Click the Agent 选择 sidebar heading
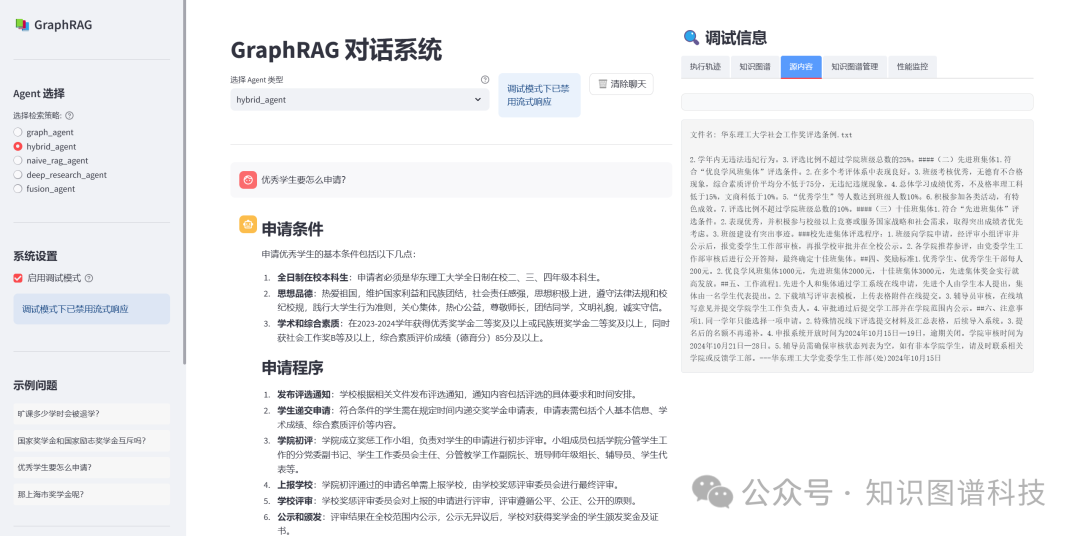 39,94
